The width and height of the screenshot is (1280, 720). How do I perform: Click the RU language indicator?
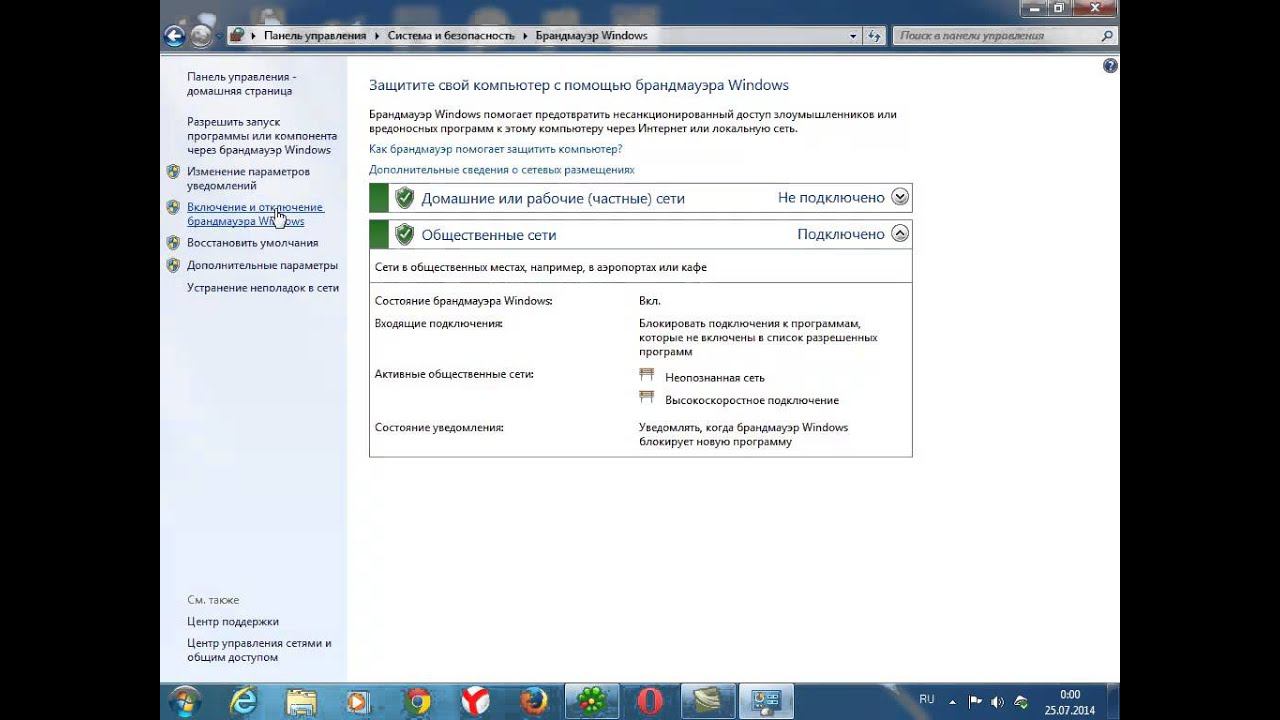(926, 698)
